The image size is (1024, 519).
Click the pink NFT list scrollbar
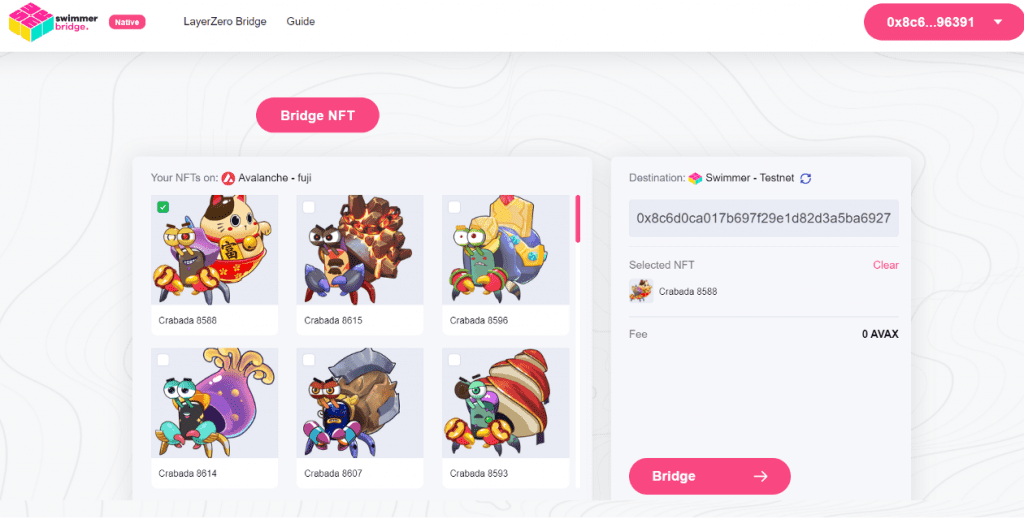tap(577, 219)
